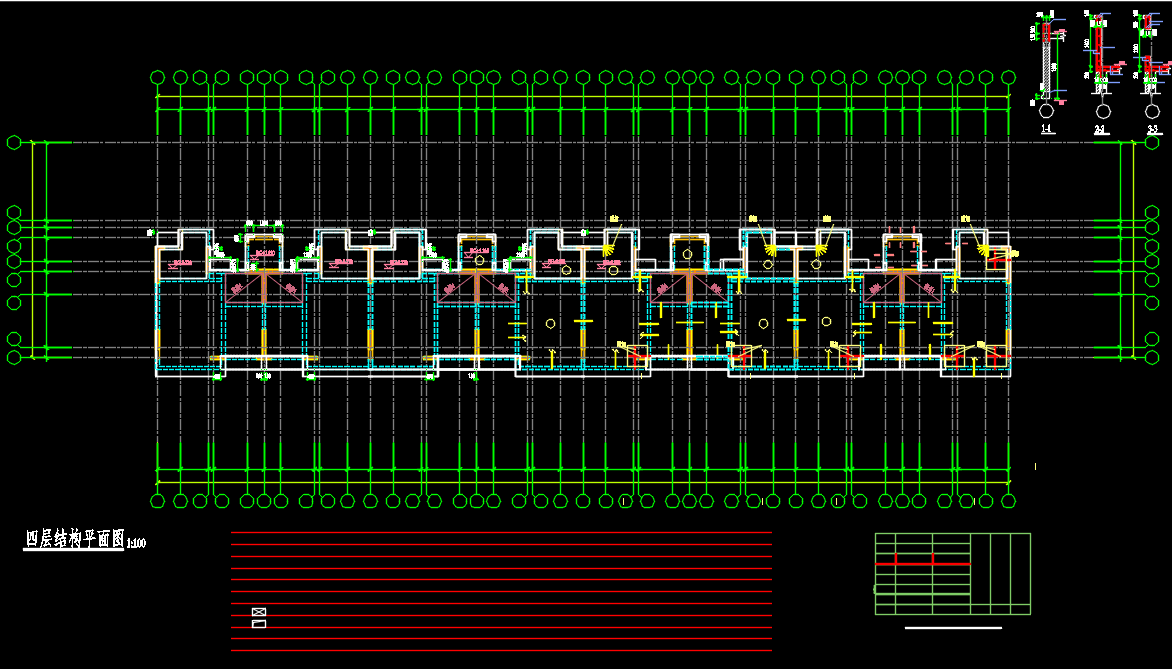Select the 3-3 section label

1153,129
